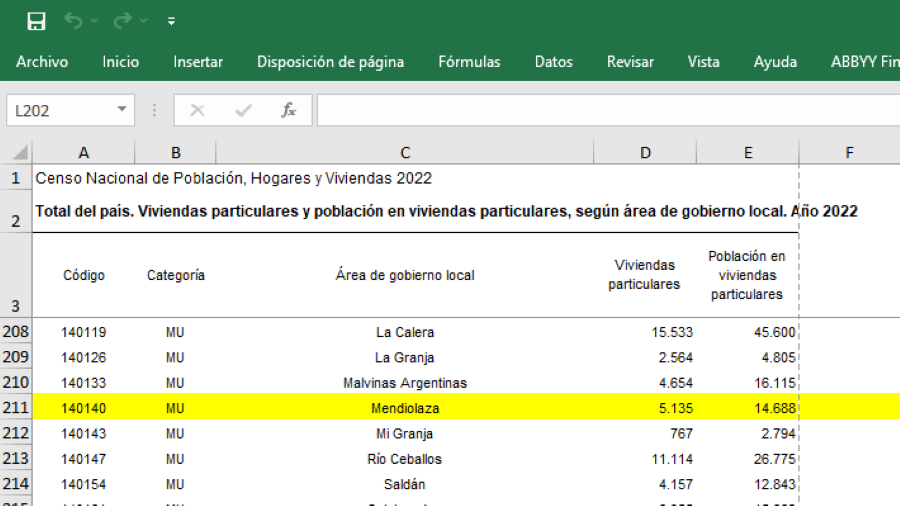Click the Undo arrow icon
The width and height of the screenshot is (900, 506).
coord(73,21)
